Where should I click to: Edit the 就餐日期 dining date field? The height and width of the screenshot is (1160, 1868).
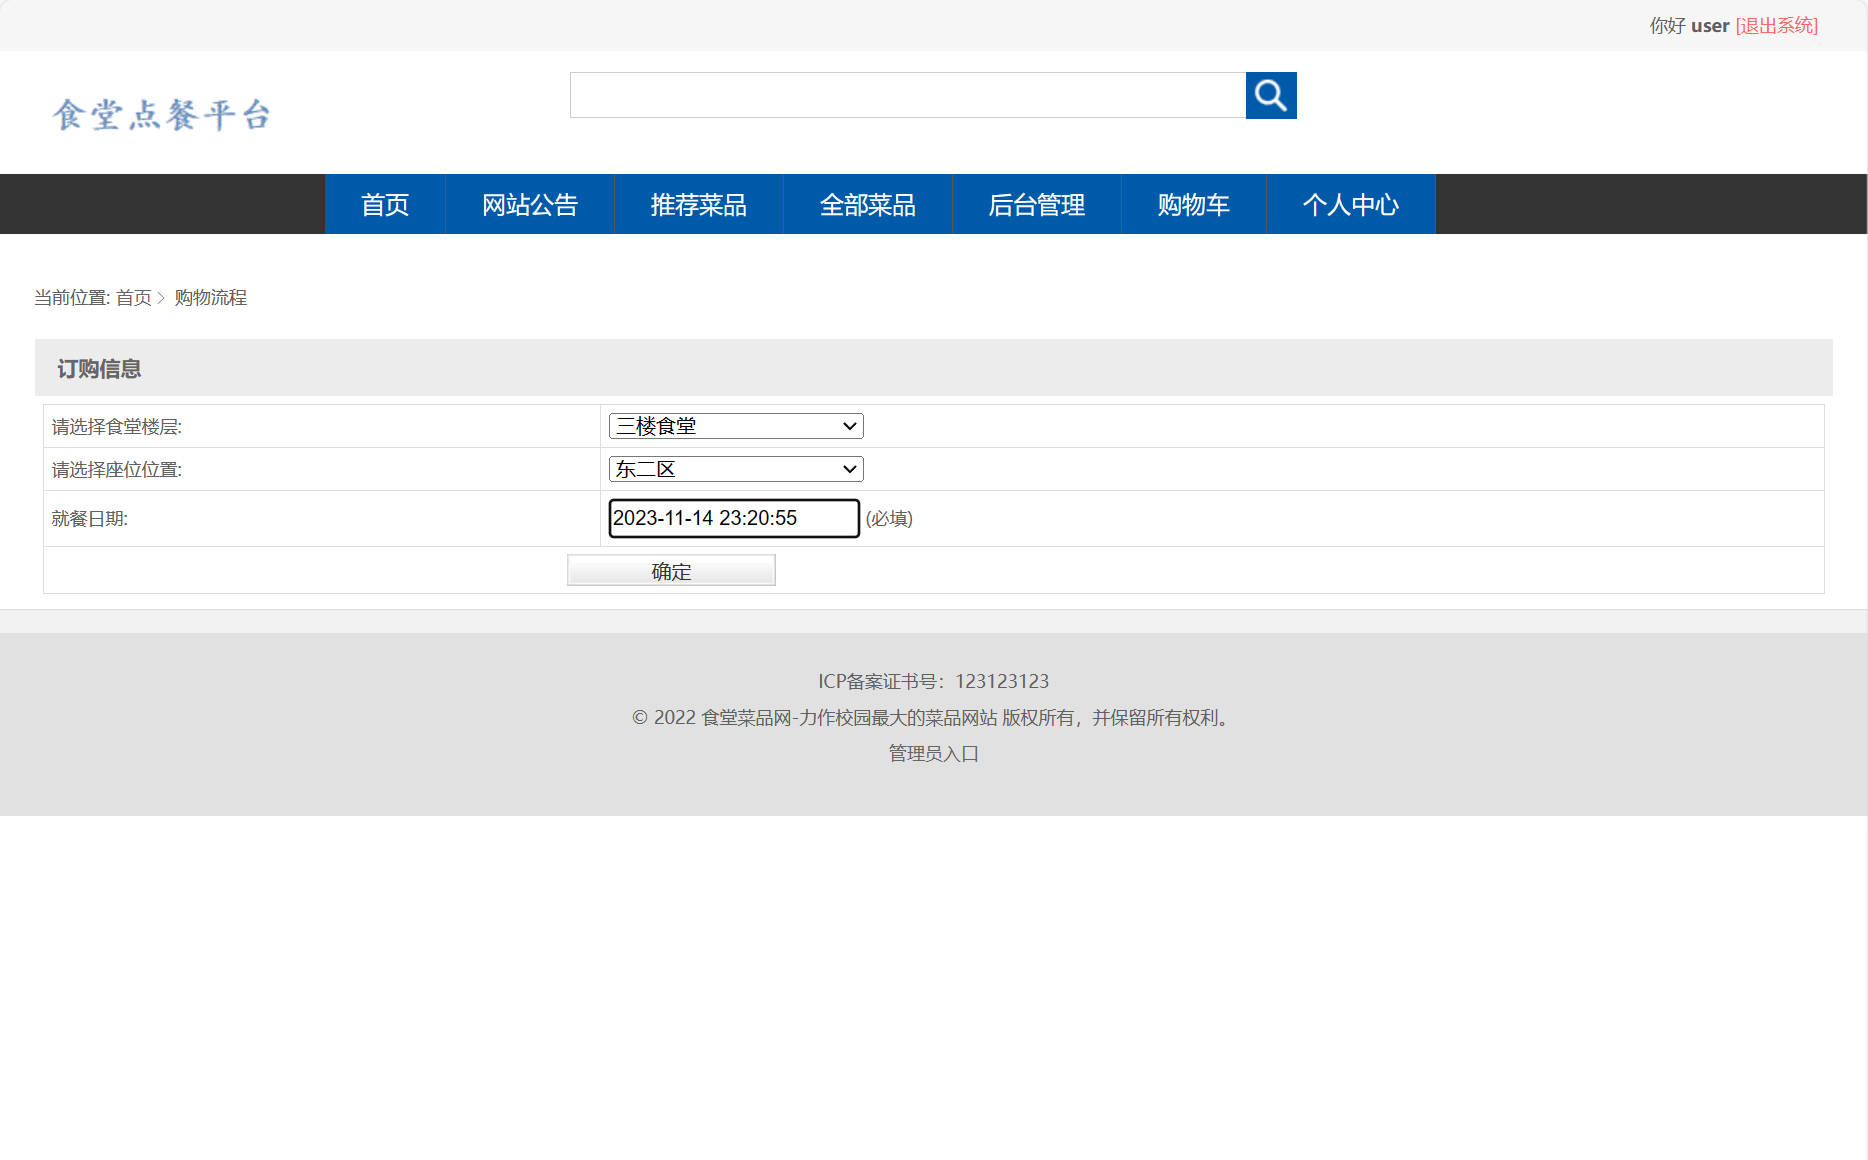click(x=733, y=518)
